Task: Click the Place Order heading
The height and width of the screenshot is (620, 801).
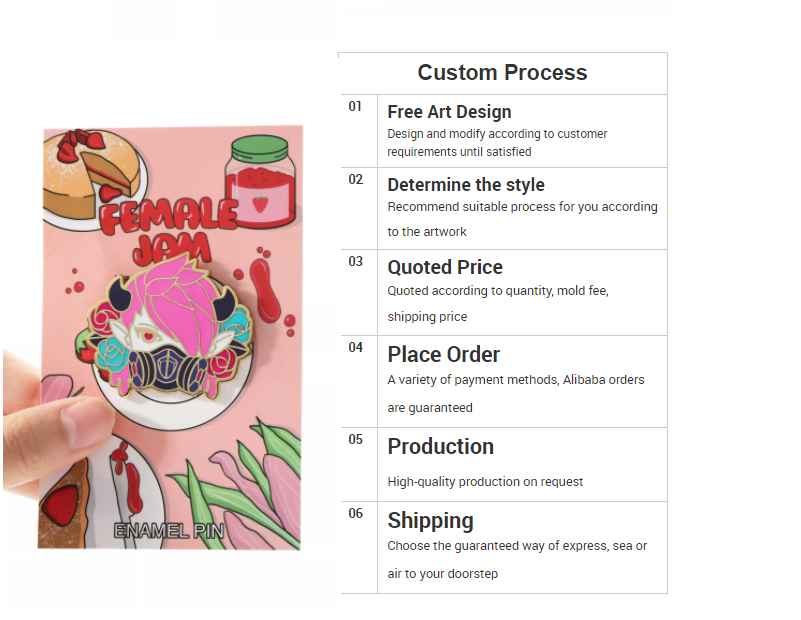Action: tap(443, 354)
